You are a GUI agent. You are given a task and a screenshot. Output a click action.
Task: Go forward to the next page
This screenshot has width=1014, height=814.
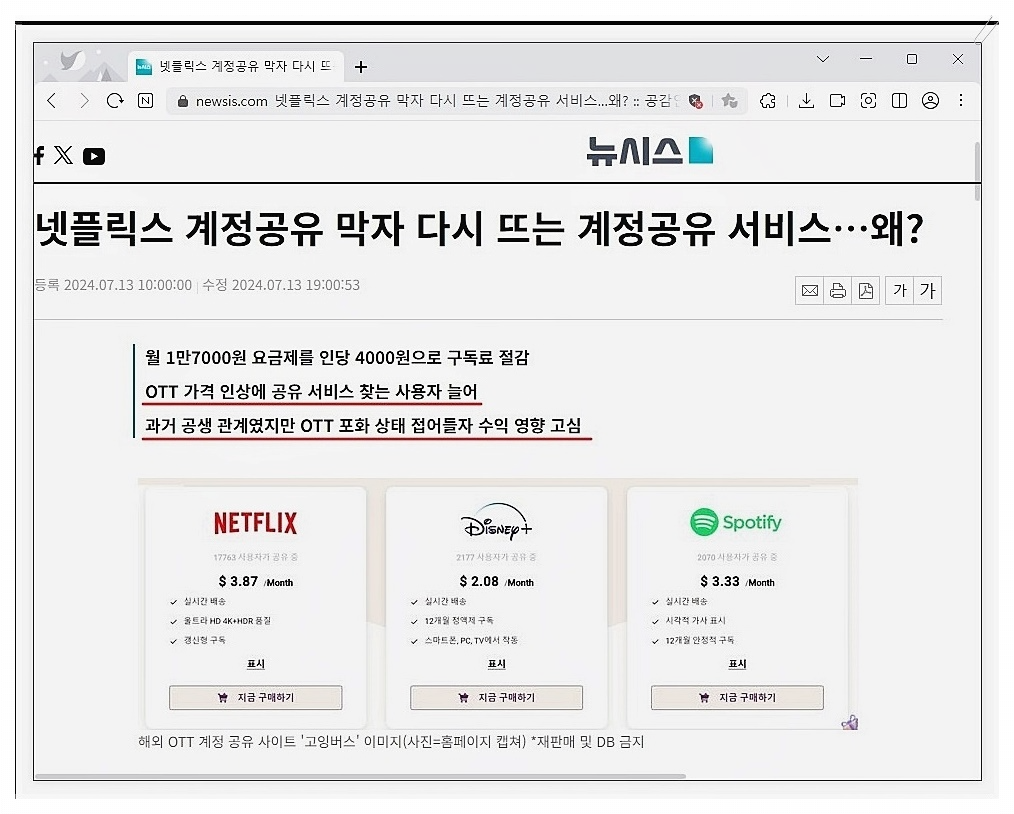coord(83,101)
